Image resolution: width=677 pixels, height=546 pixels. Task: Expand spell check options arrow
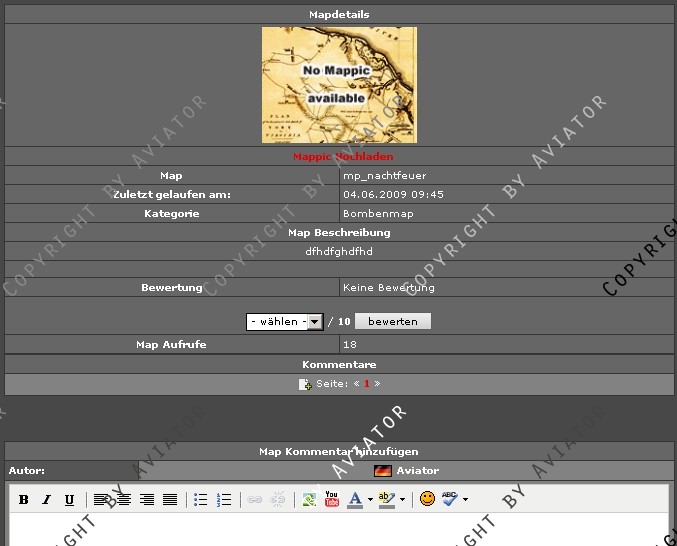465,499
